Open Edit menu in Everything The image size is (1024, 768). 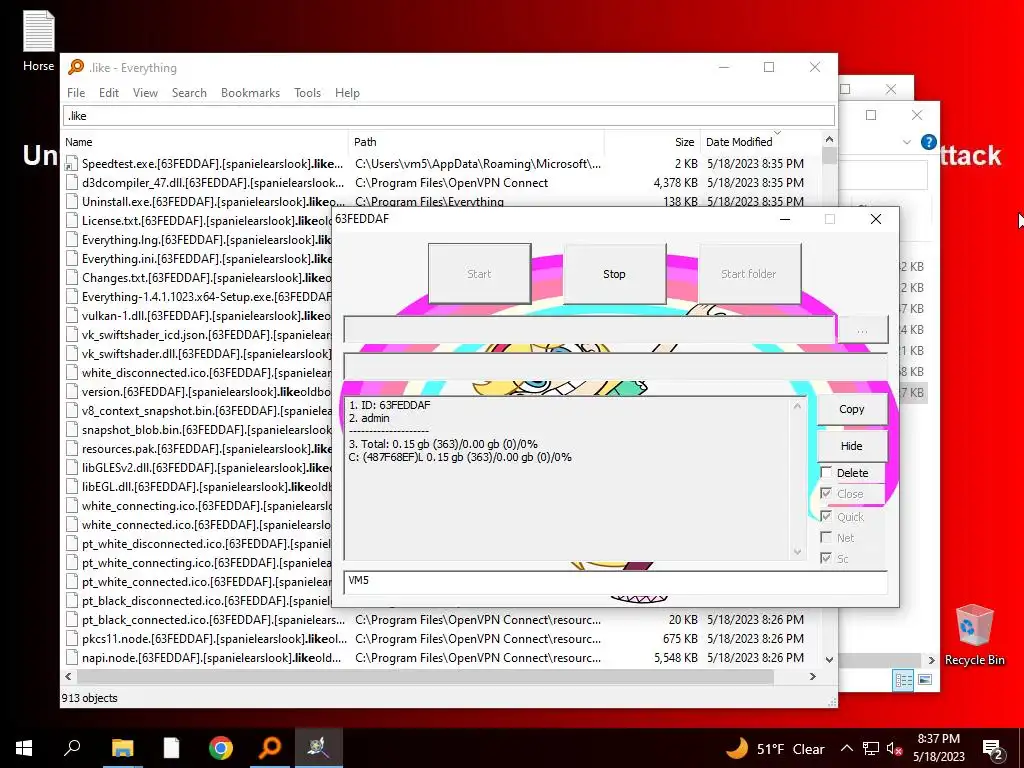tap(108, 93)
